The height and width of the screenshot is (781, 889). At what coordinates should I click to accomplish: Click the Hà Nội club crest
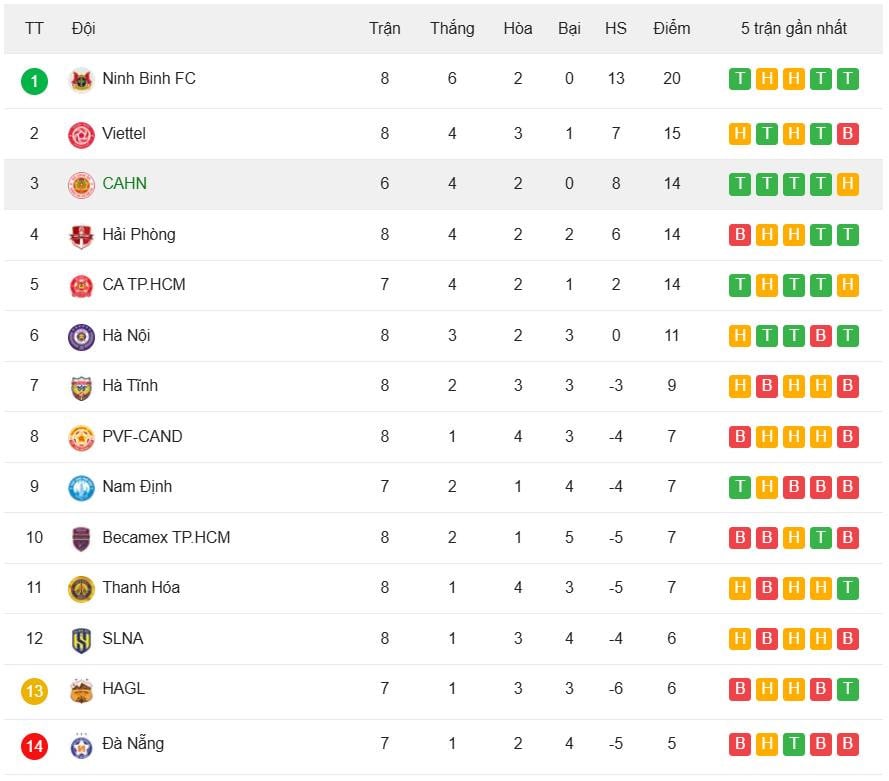pos(81,337)
